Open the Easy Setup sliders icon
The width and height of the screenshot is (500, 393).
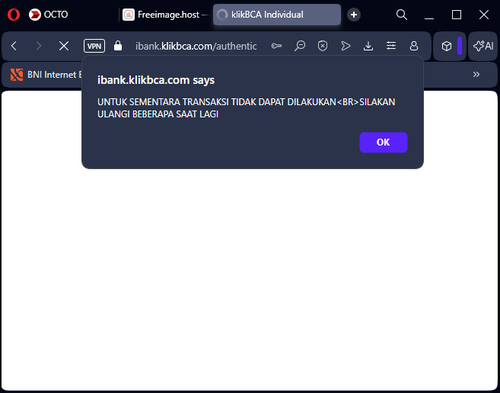click(x=391, y=46)
